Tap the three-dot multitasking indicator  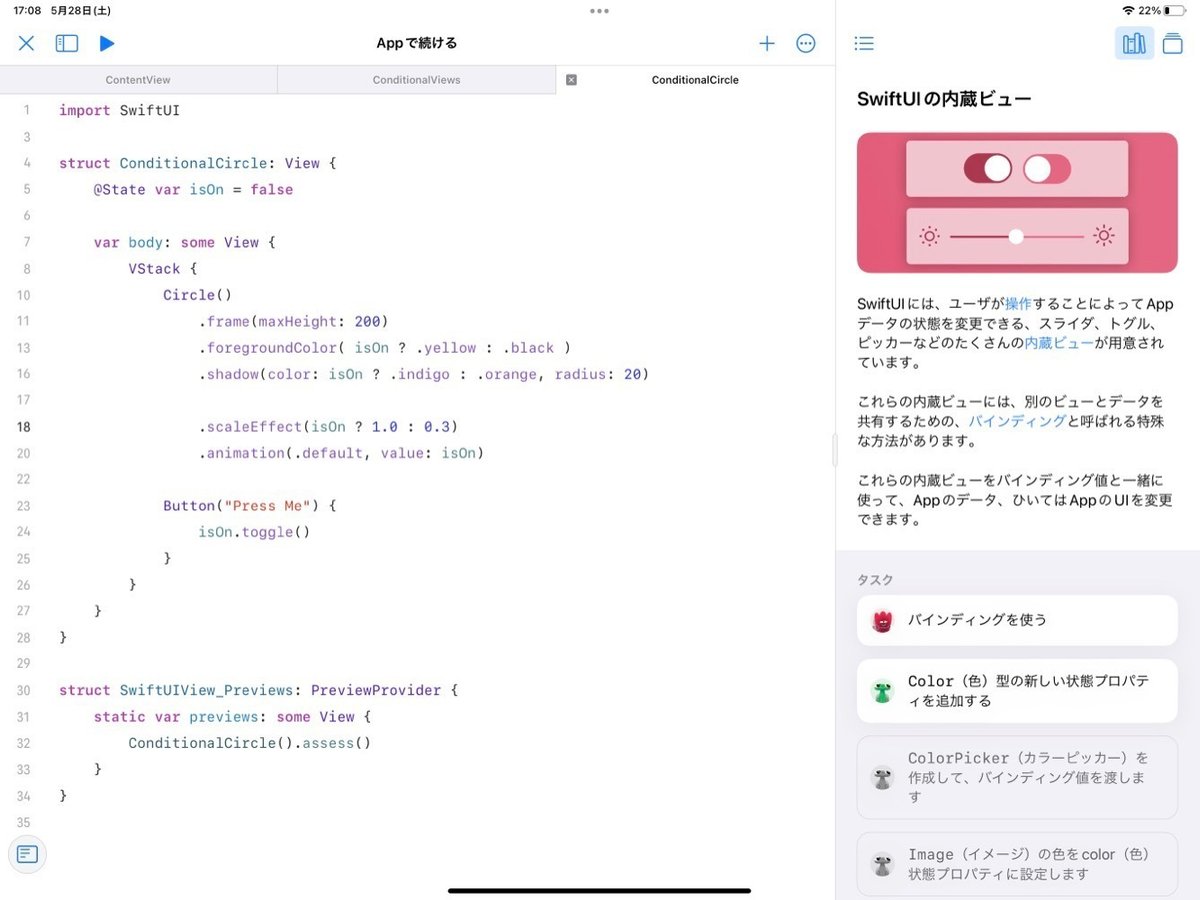coord(599,11)
